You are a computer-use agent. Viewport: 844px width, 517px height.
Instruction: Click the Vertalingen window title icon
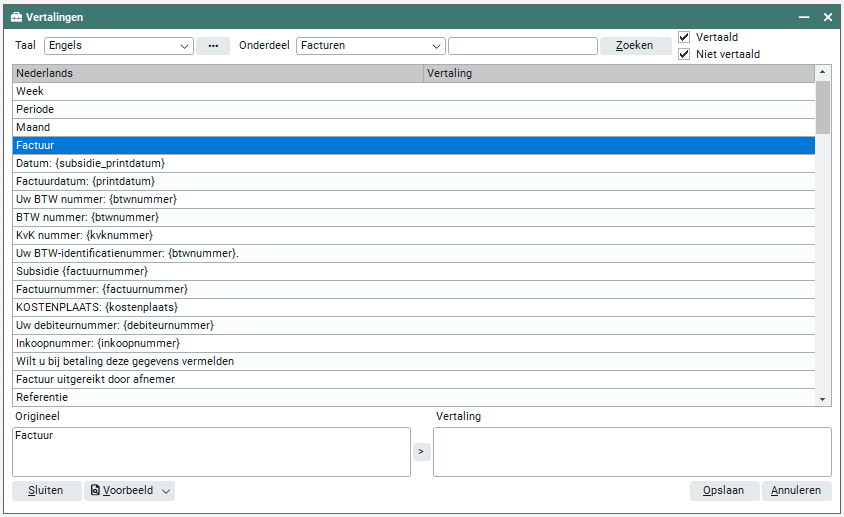[17, 17]
